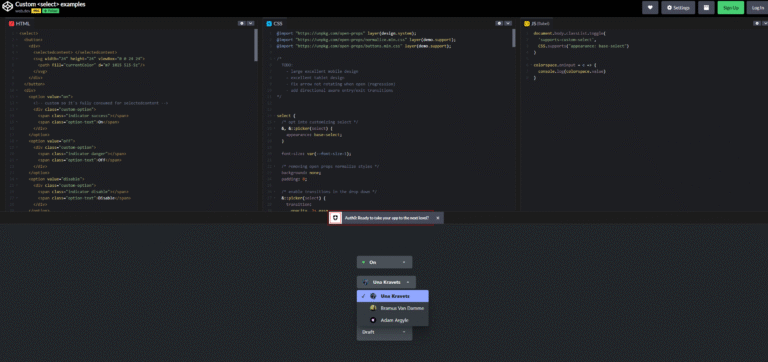Image resolution: width=768 pixels, height=362 pixels.
Task: Click the Log In button
Action: (x=757, y=7)
